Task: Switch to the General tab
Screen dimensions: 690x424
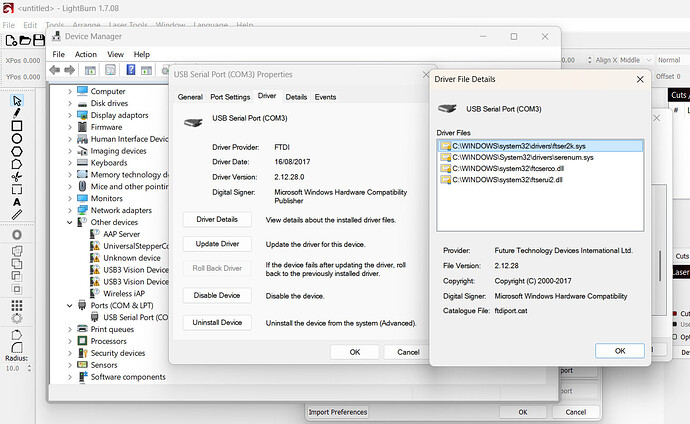Action: tap(190, 97)
